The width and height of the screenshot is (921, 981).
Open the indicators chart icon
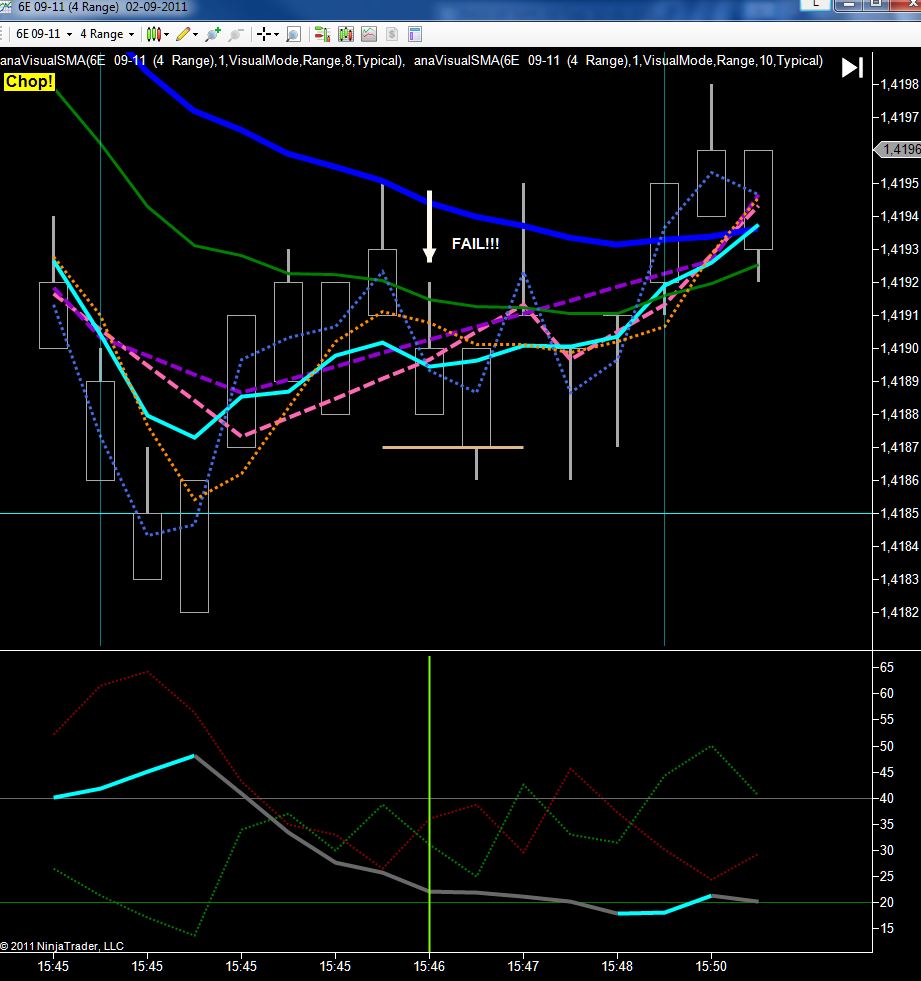pyautogui.click(x=369, y=34)
